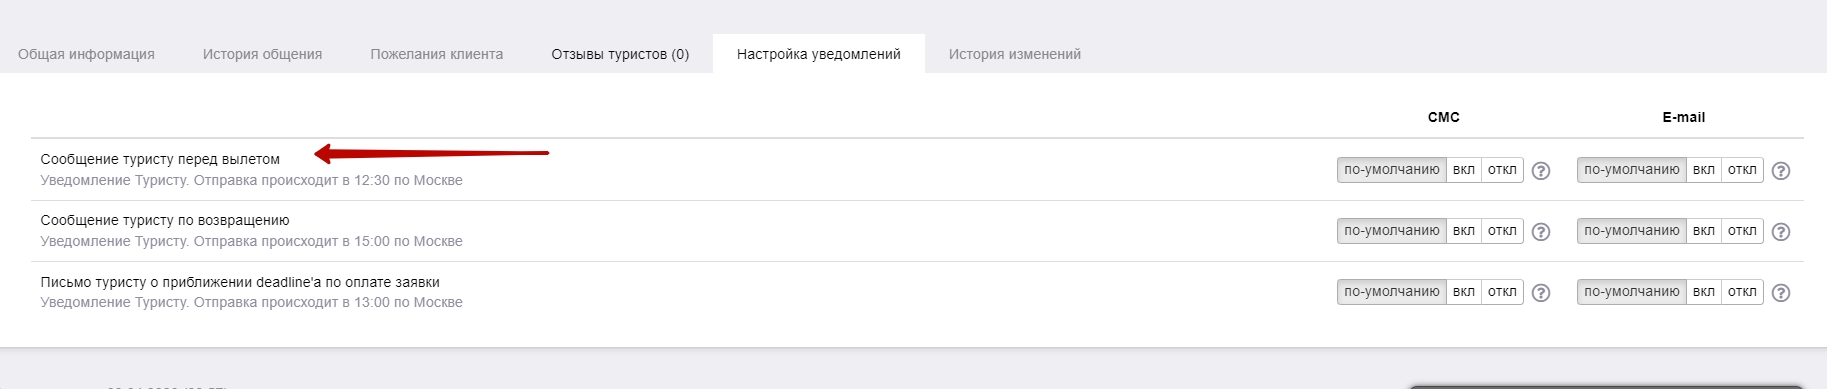Image resolution: width=1827 pixels, height=389 pixels.
Task: Enable SMS 'вкл' for pre-departure message
Action: 1464,170
